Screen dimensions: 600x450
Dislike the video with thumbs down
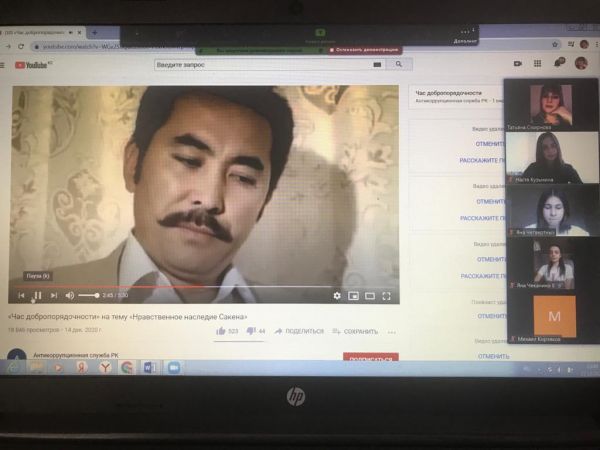[x=250, y=331]
